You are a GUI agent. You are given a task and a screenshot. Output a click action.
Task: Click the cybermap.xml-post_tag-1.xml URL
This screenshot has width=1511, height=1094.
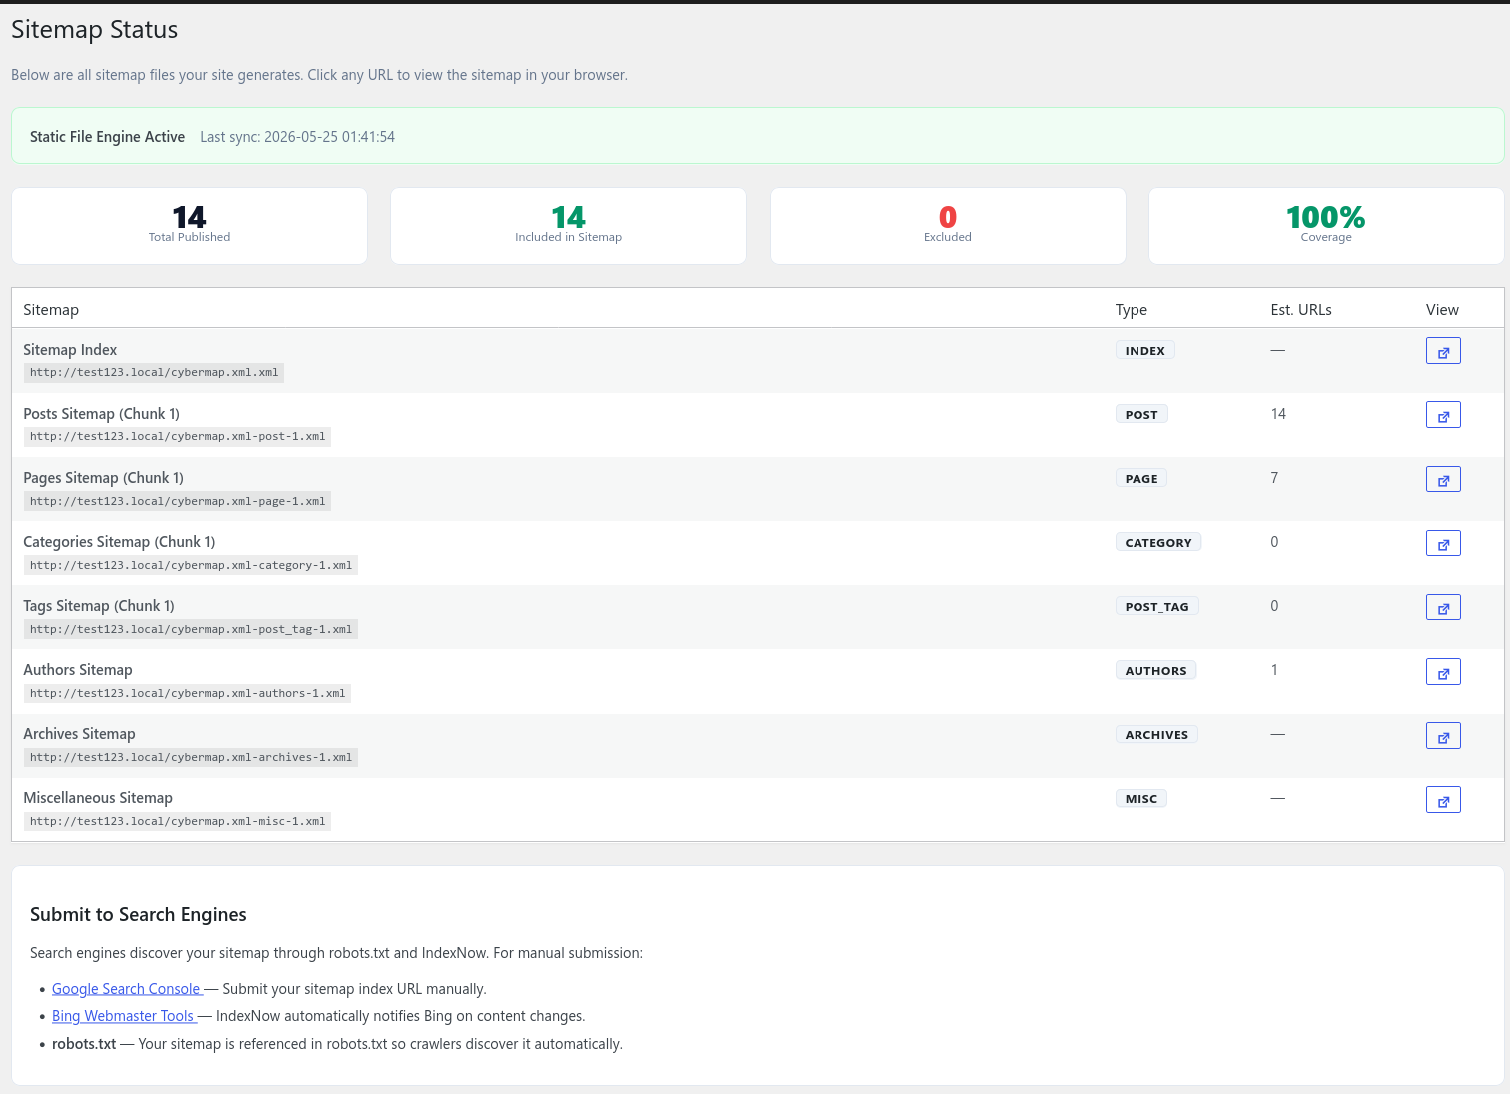coord(191,629)
